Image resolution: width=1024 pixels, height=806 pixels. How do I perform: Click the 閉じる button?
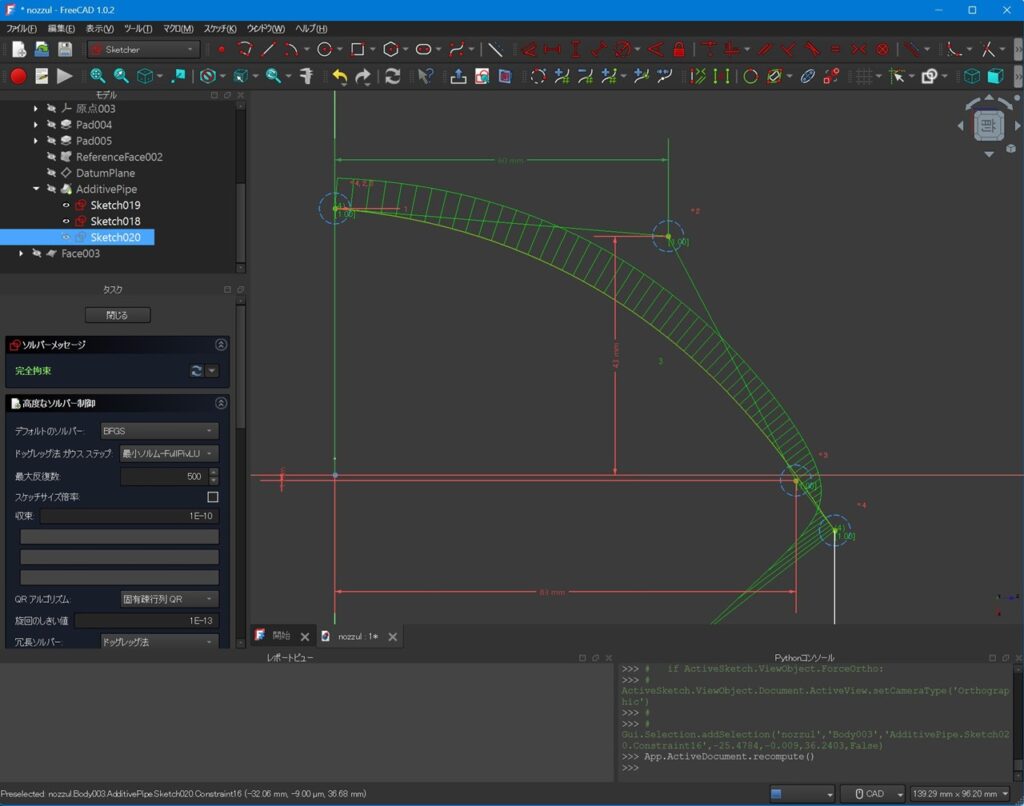click(x=116, y=315)
